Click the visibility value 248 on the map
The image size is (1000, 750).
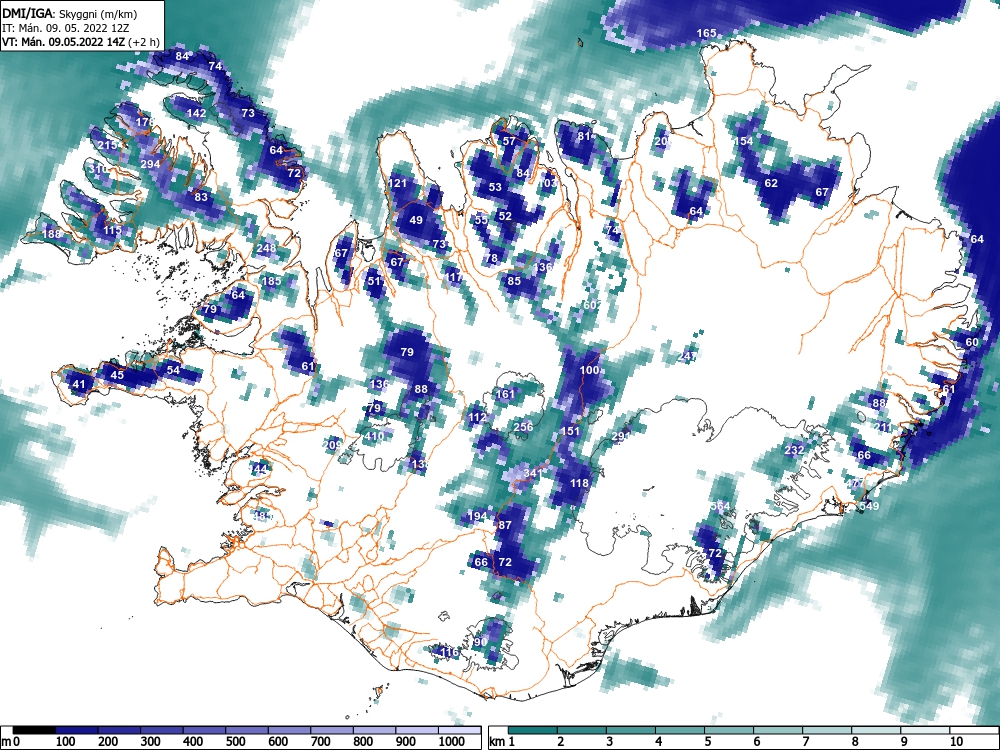(266, 248)
